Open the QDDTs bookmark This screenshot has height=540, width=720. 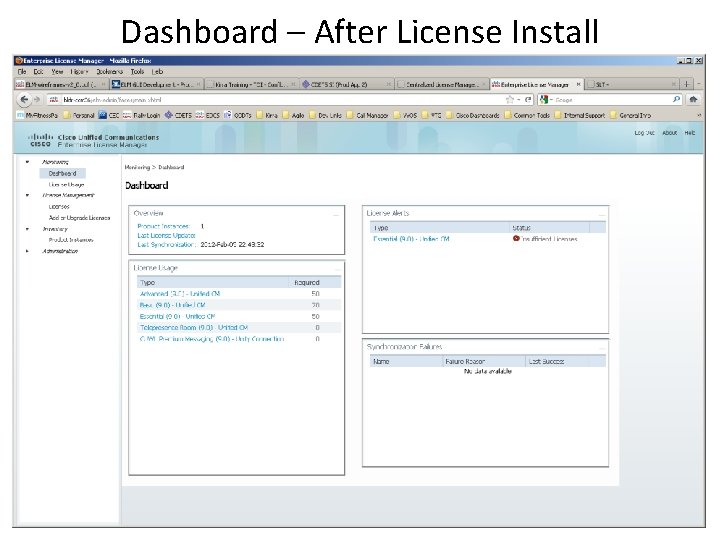(237, 115)
